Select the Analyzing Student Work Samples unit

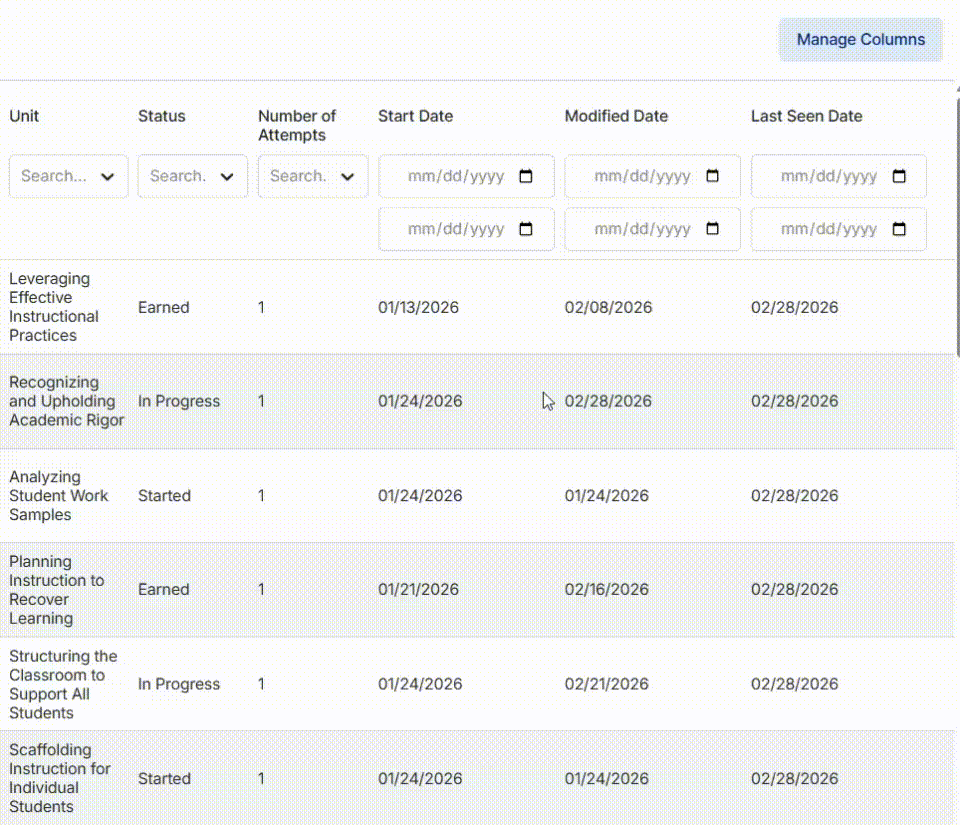point(59,496)
